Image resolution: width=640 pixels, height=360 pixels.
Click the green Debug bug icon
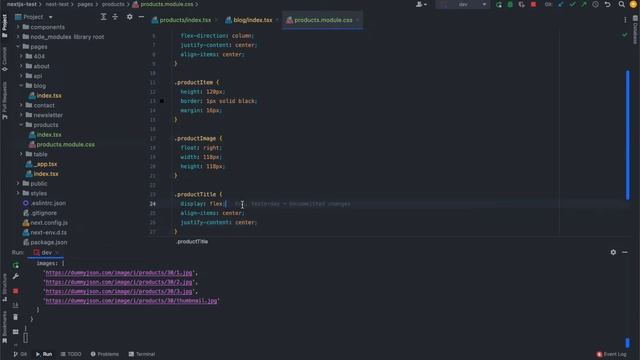click(510, 4)
